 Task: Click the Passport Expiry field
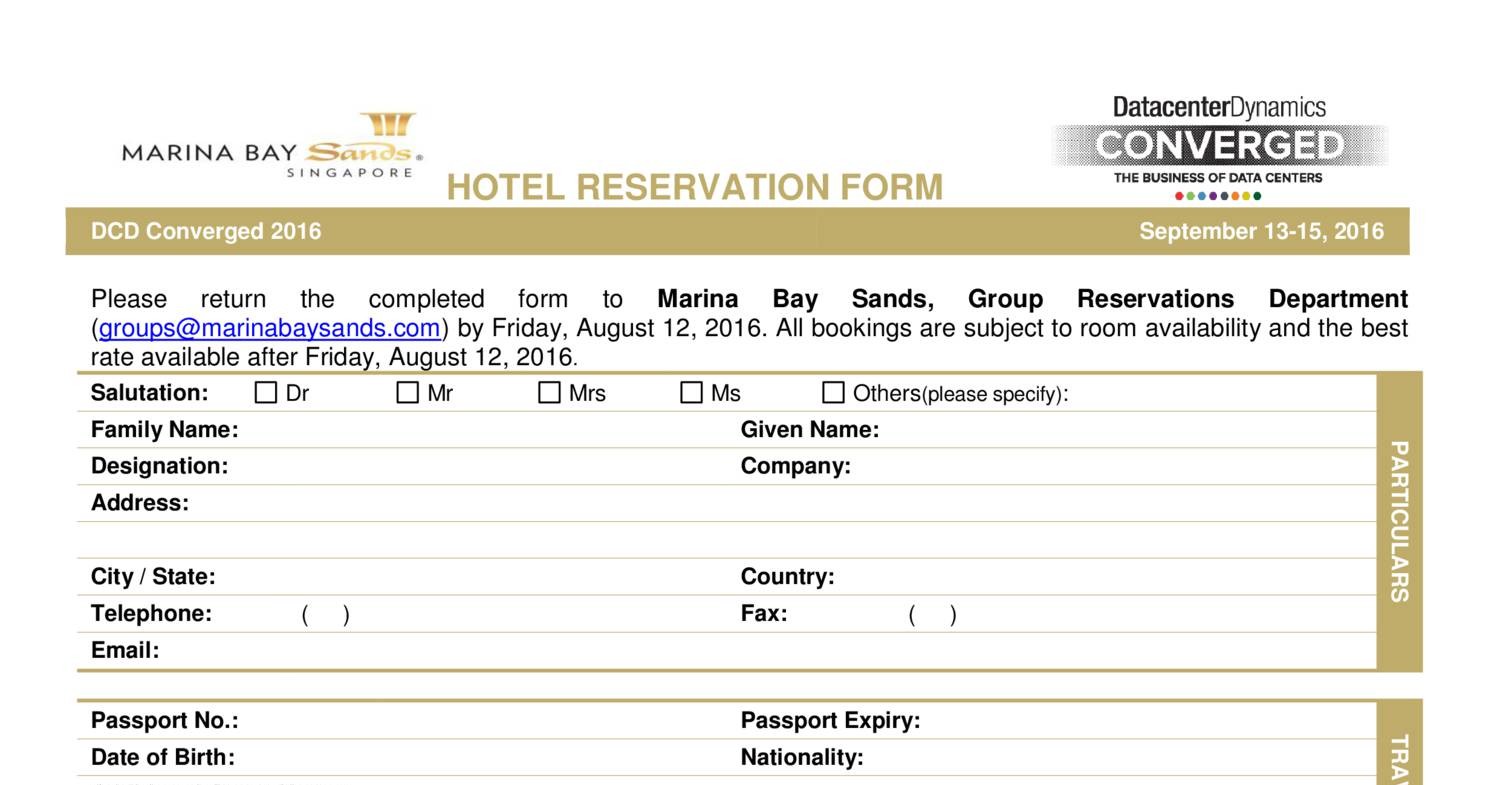point(1140,721)
